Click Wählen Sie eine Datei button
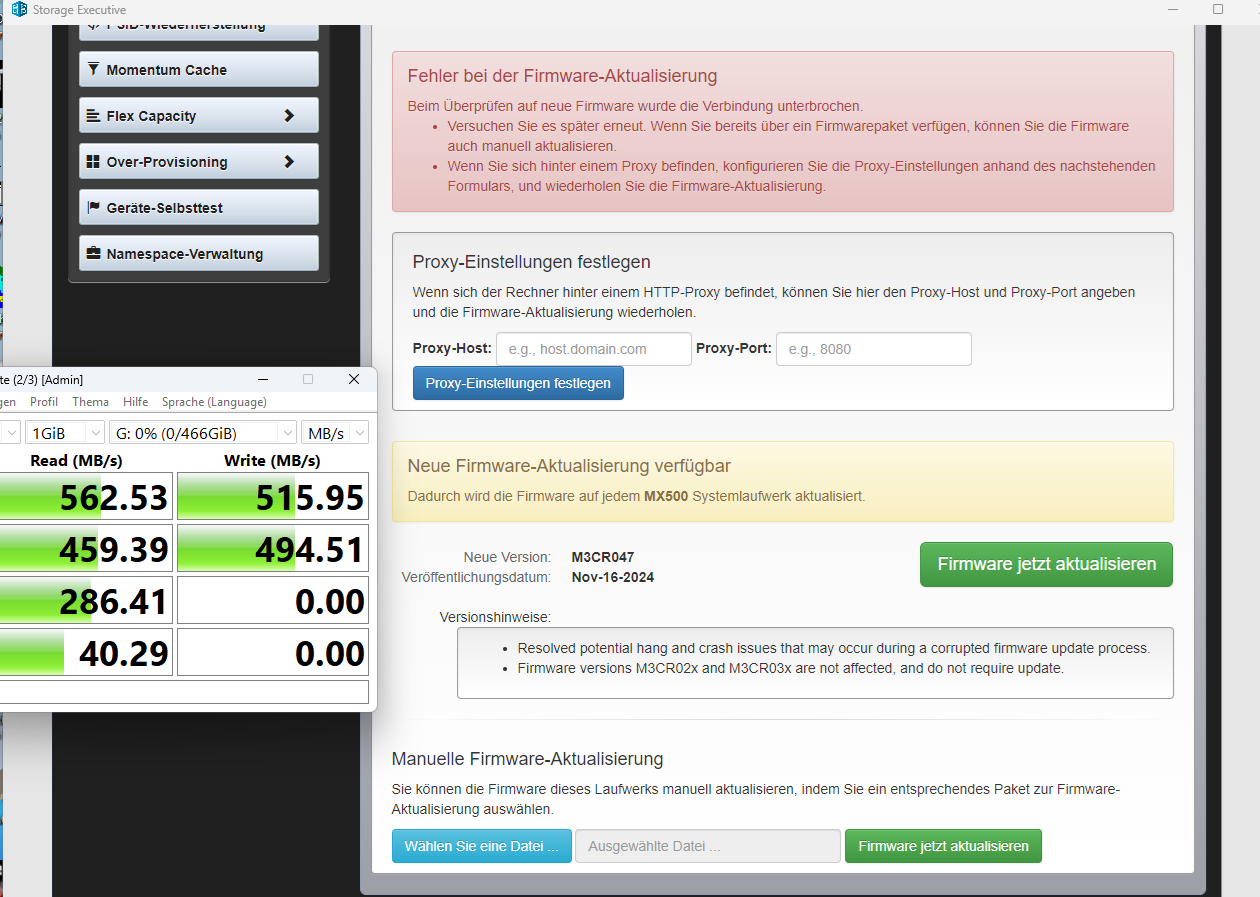Screen dimensions: 1260x897 tap(482, 846)
